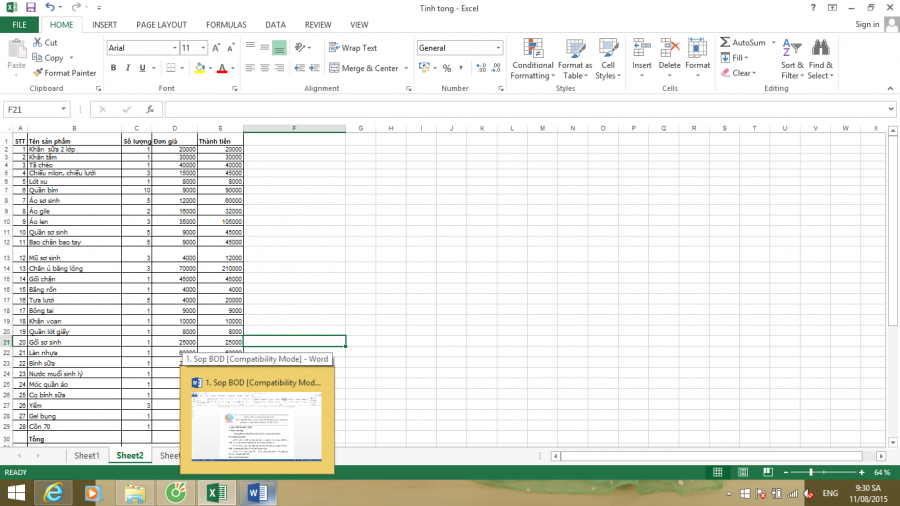
Task: Apply Conditional Formatting from the Styles group
Action: pos(532,60)
